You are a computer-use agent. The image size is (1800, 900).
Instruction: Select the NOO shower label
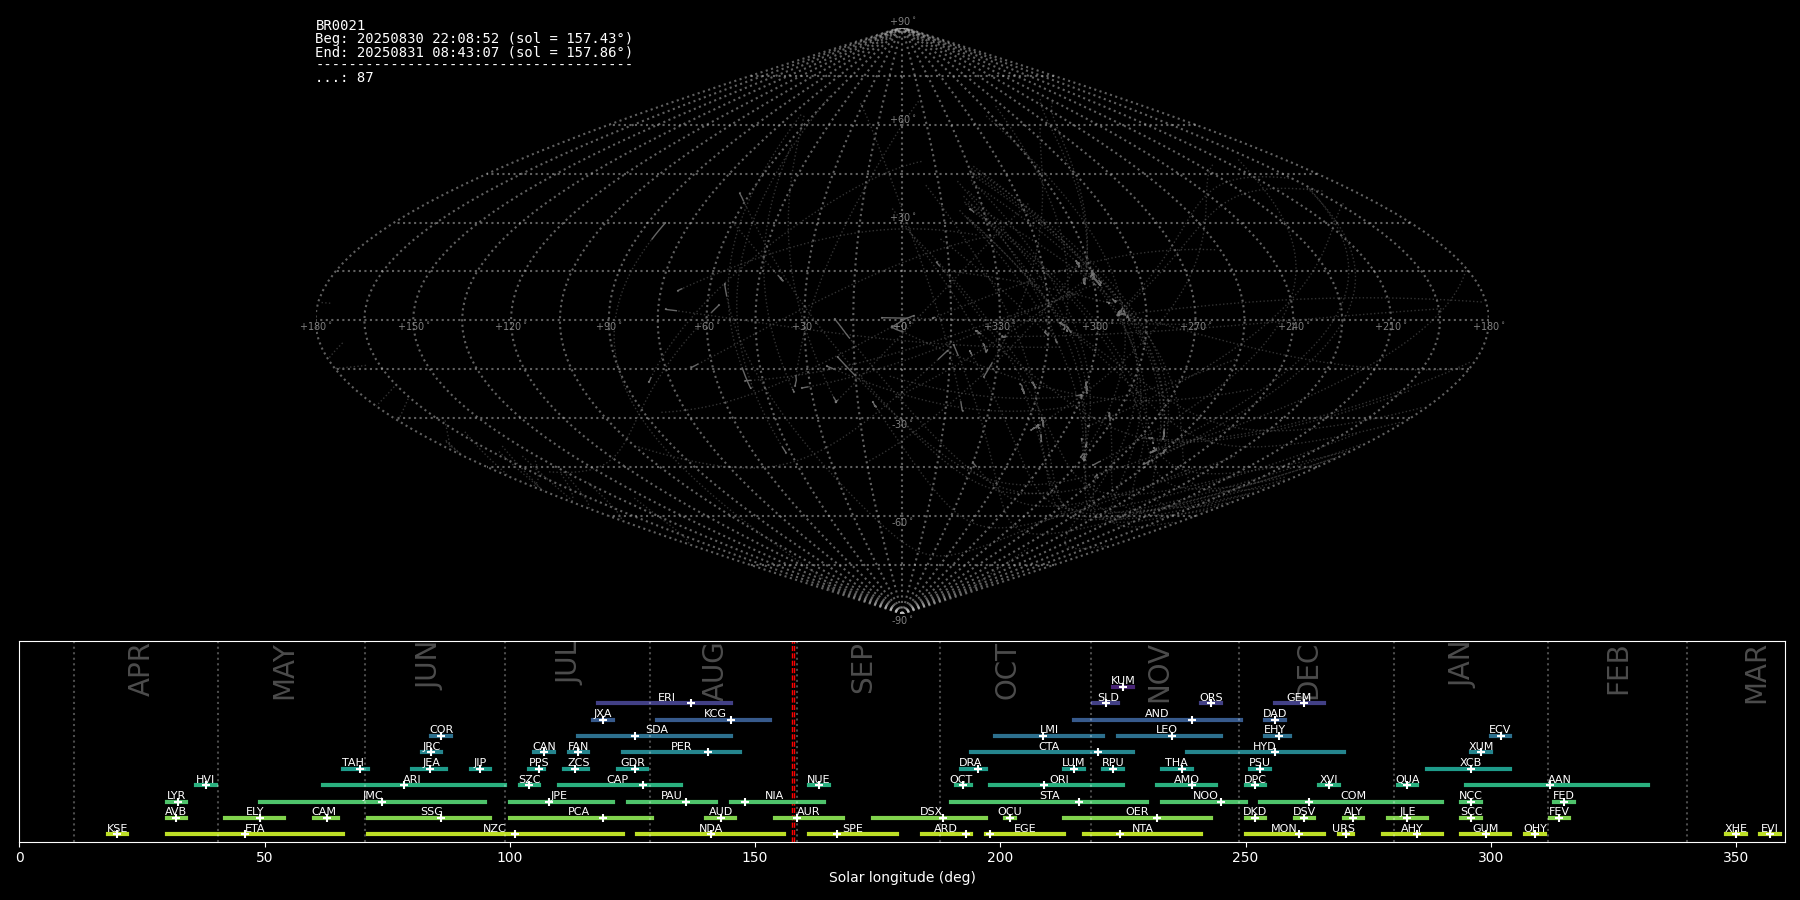click(x=1206, y=796)
